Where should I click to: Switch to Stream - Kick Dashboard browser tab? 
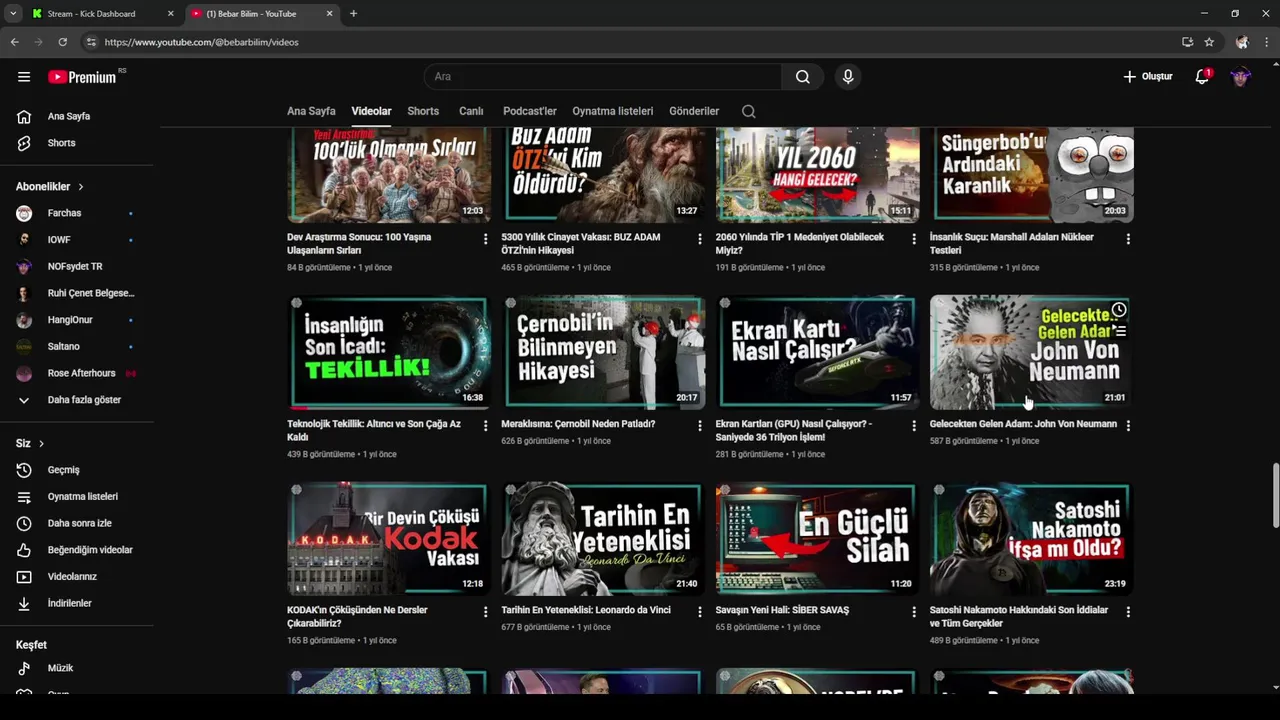point(102,14)
